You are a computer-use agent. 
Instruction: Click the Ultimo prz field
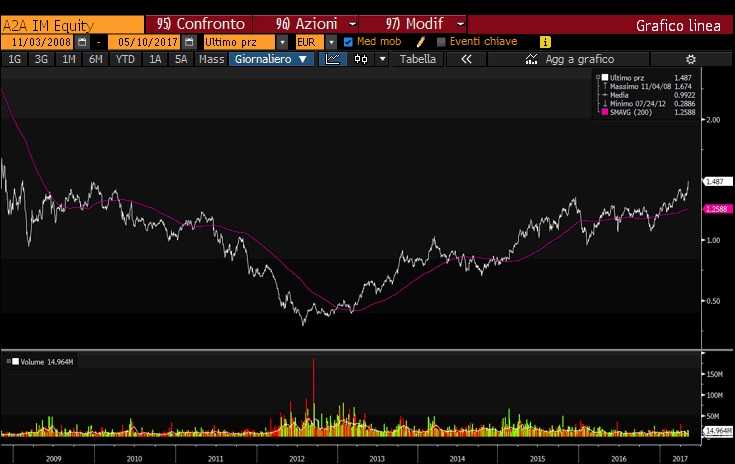pyautogui.click(x=239, y=42)
